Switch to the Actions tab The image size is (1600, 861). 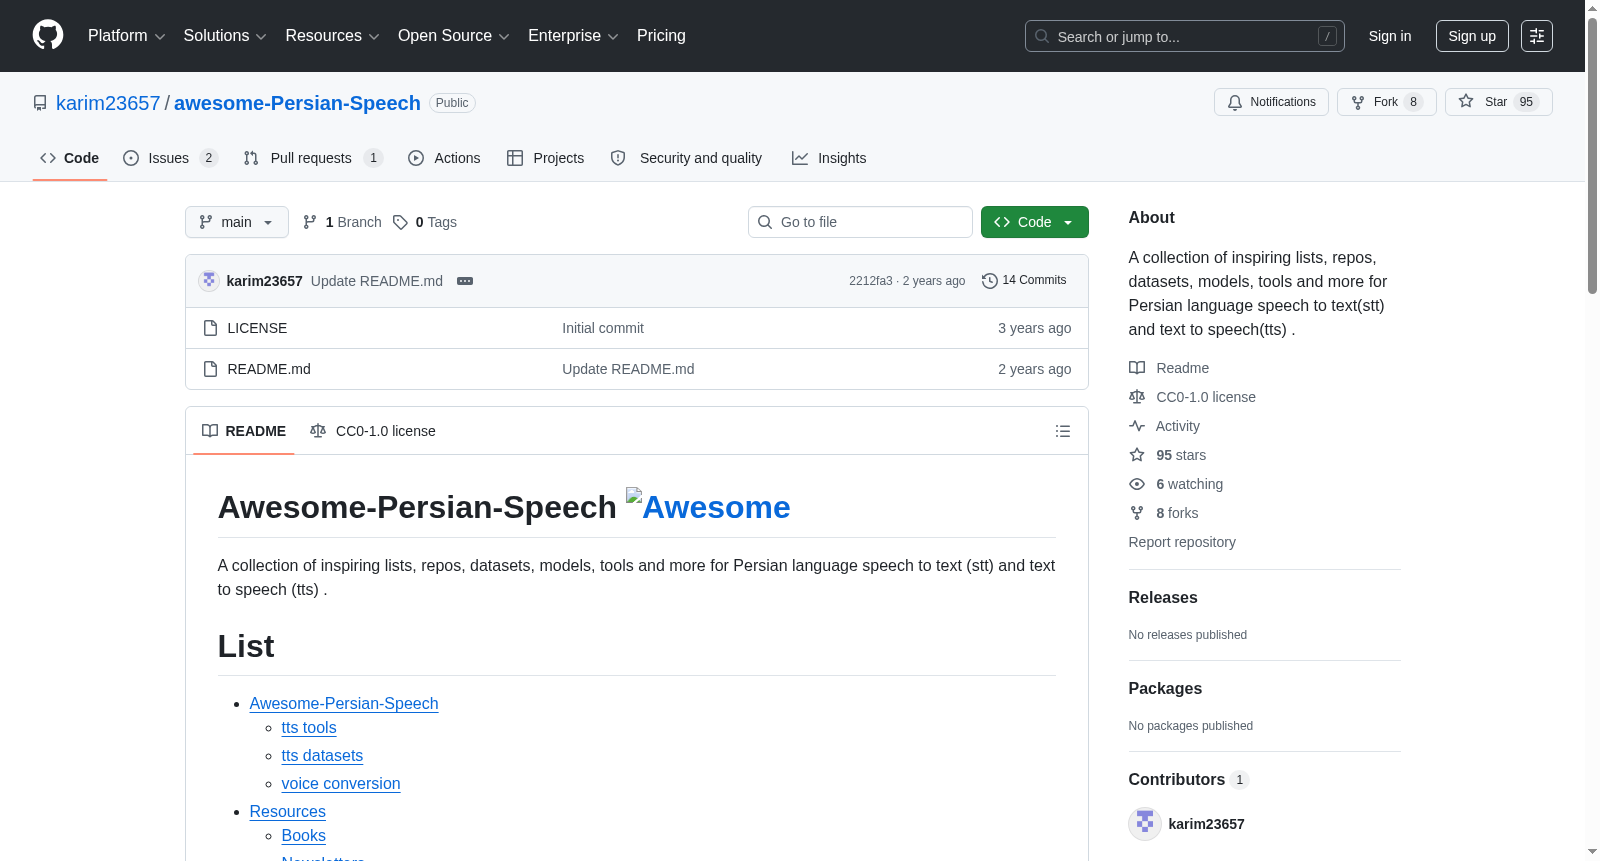click(x=444, y=158)
